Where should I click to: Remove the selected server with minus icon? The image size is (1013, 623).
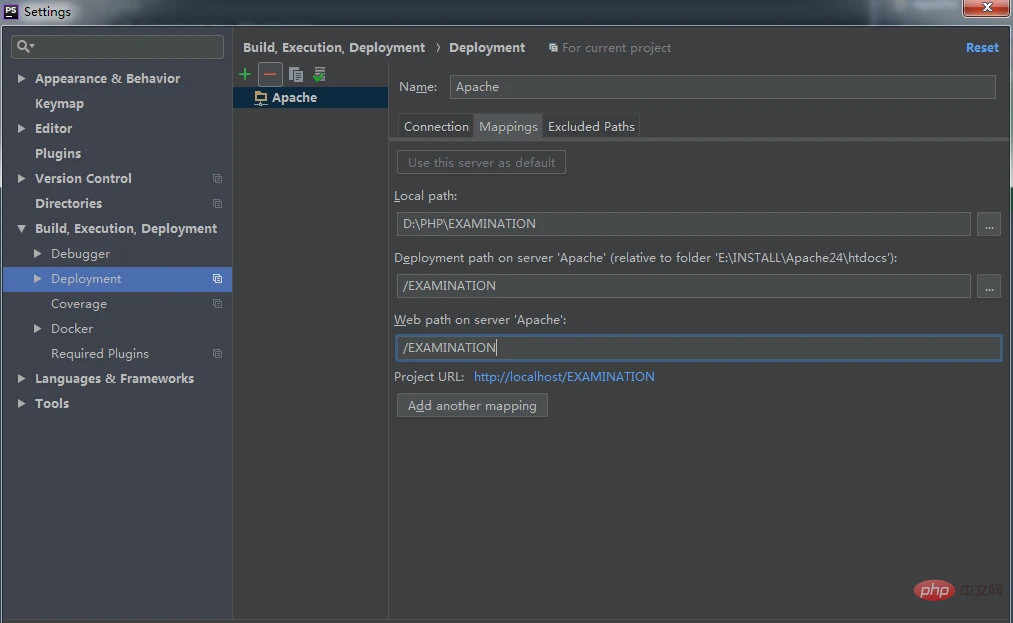tap(270, 74)
